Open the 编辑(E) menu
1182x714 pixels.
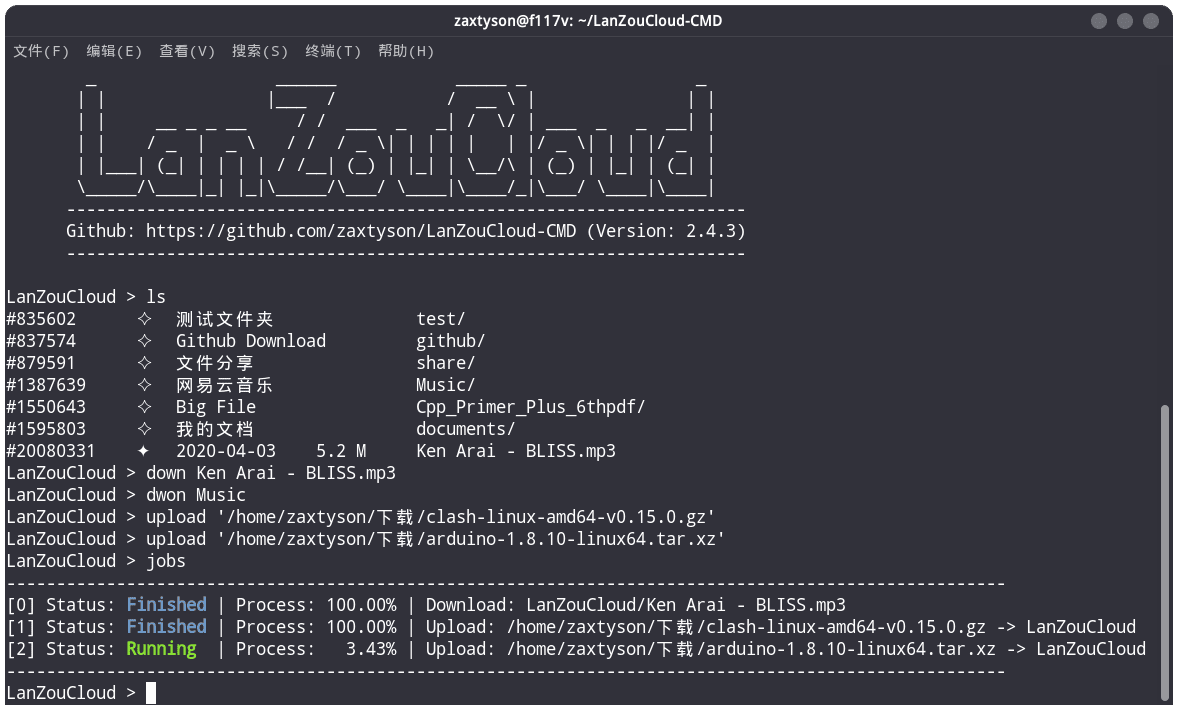click(x=114, y=51)
